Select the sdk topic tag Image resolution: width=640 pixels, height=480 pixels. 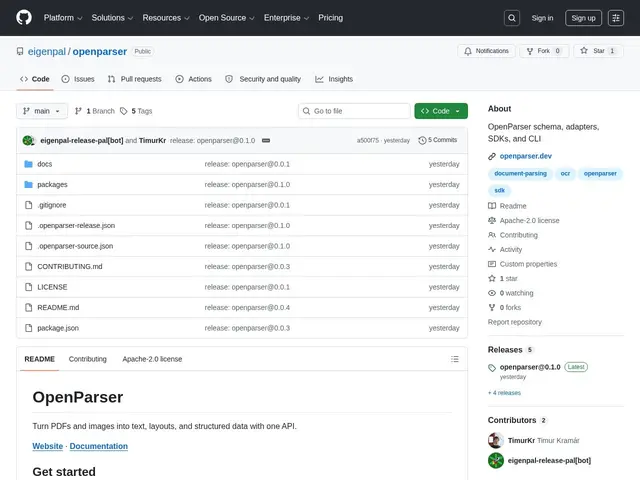point(499,191)
